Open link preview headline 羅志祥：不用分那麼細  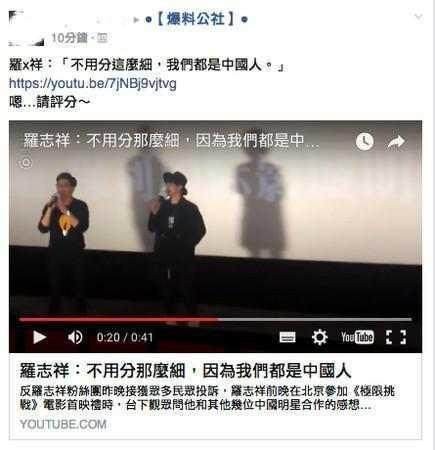pyautogui.click(x=185, y=371)
